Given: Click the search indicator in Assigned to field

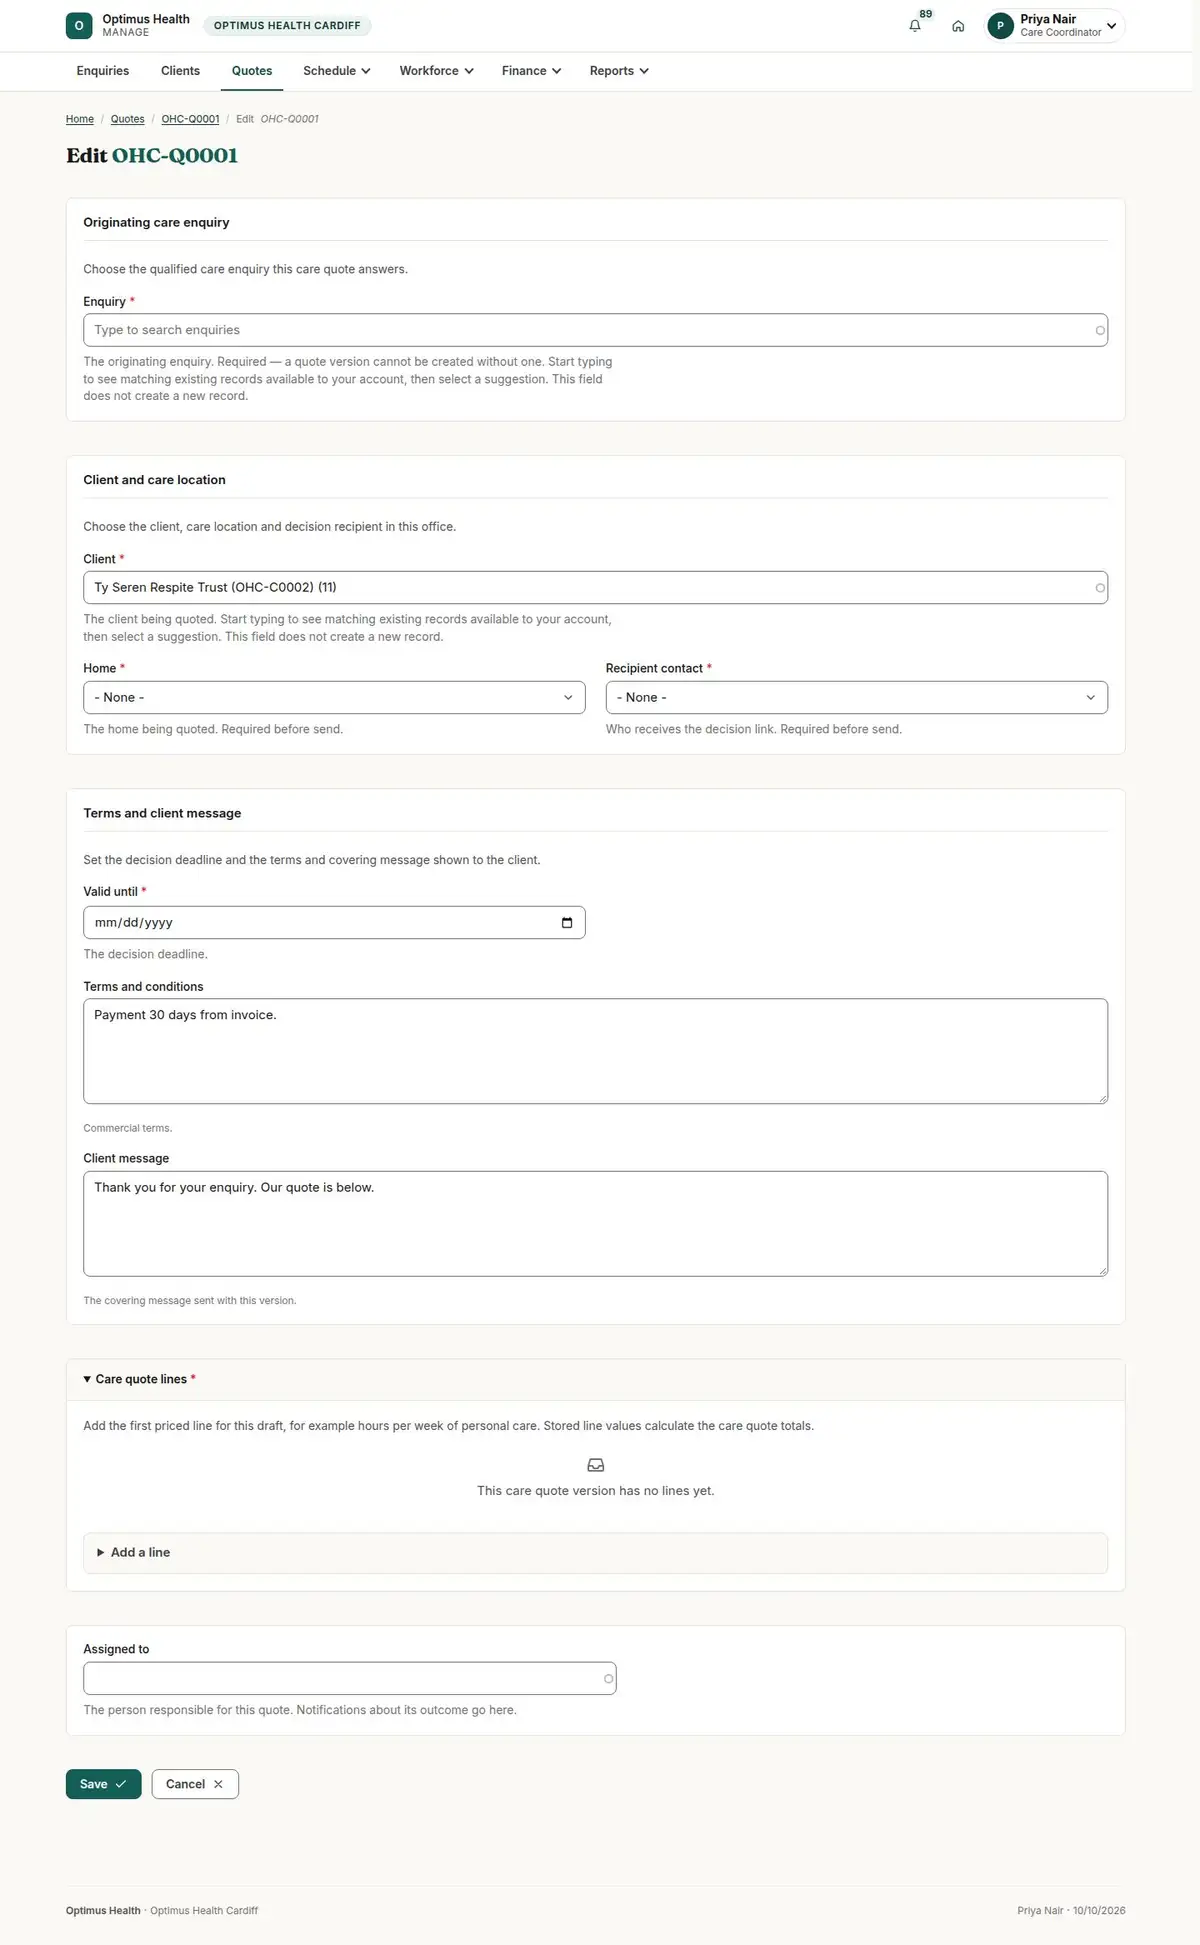Looking at the screenshot, I should point(608,1679).
